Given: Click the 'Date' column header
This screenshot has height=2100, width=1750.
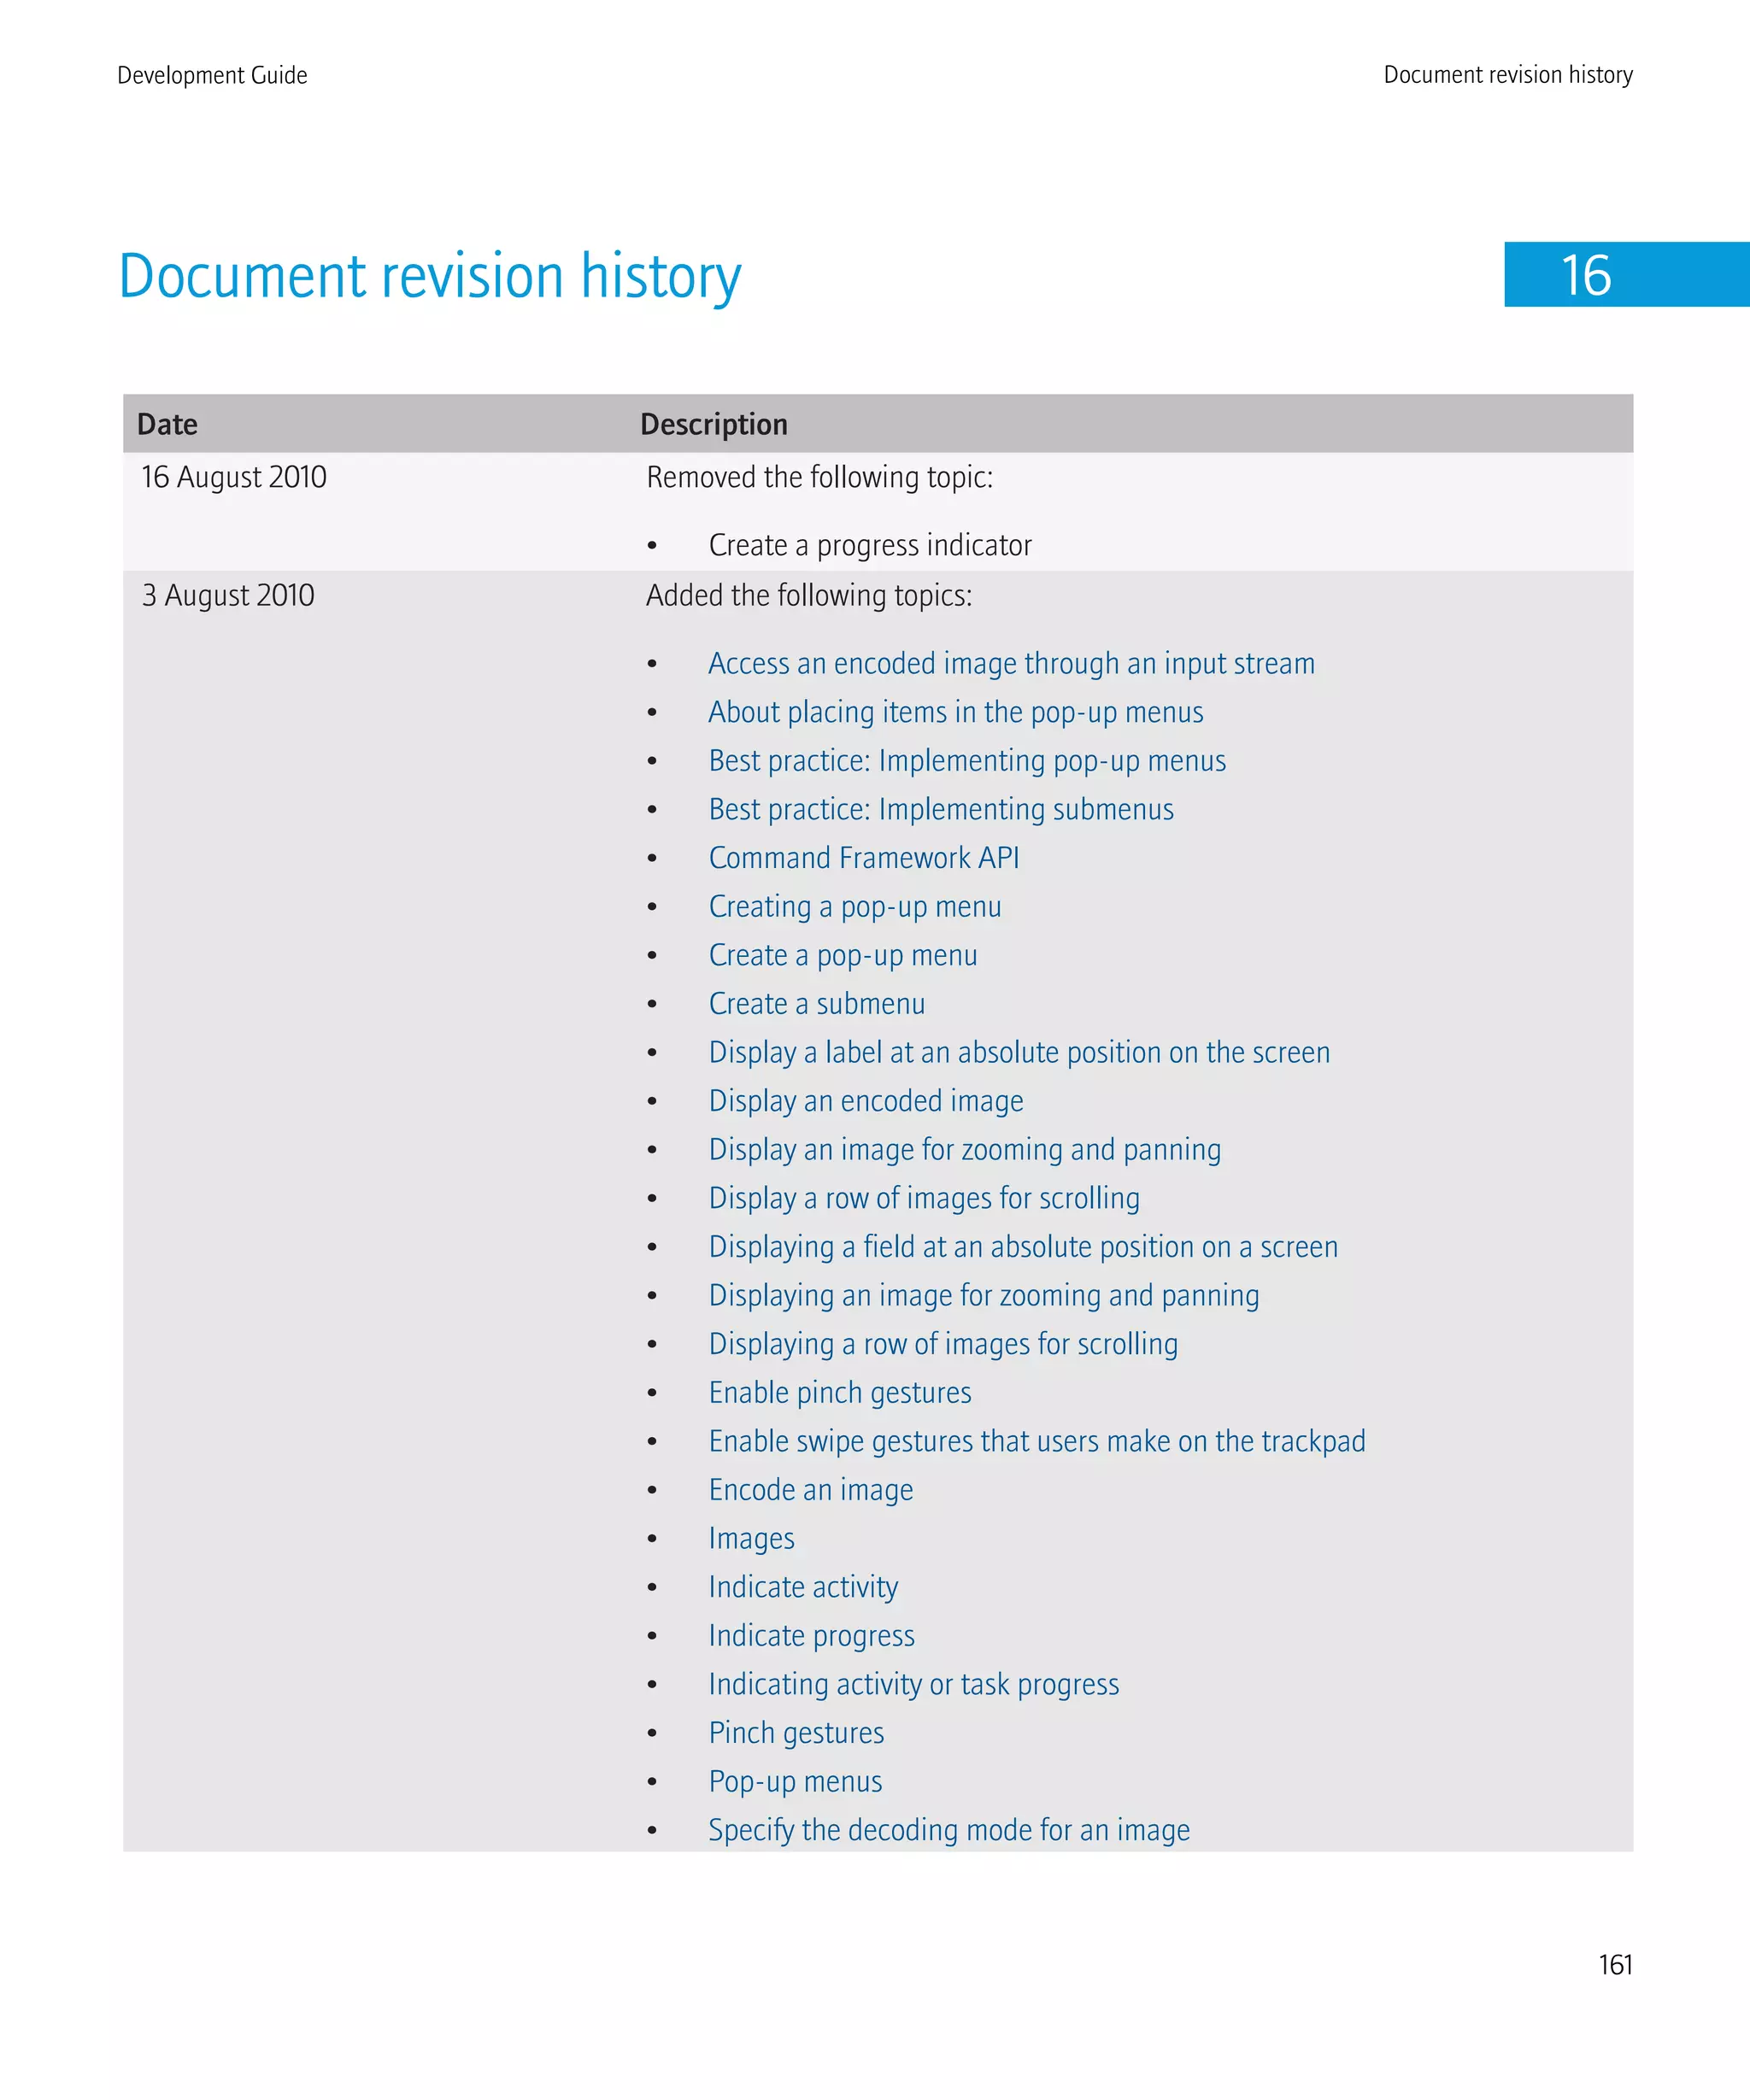Looking at the screenshot, I should (167, 424).
